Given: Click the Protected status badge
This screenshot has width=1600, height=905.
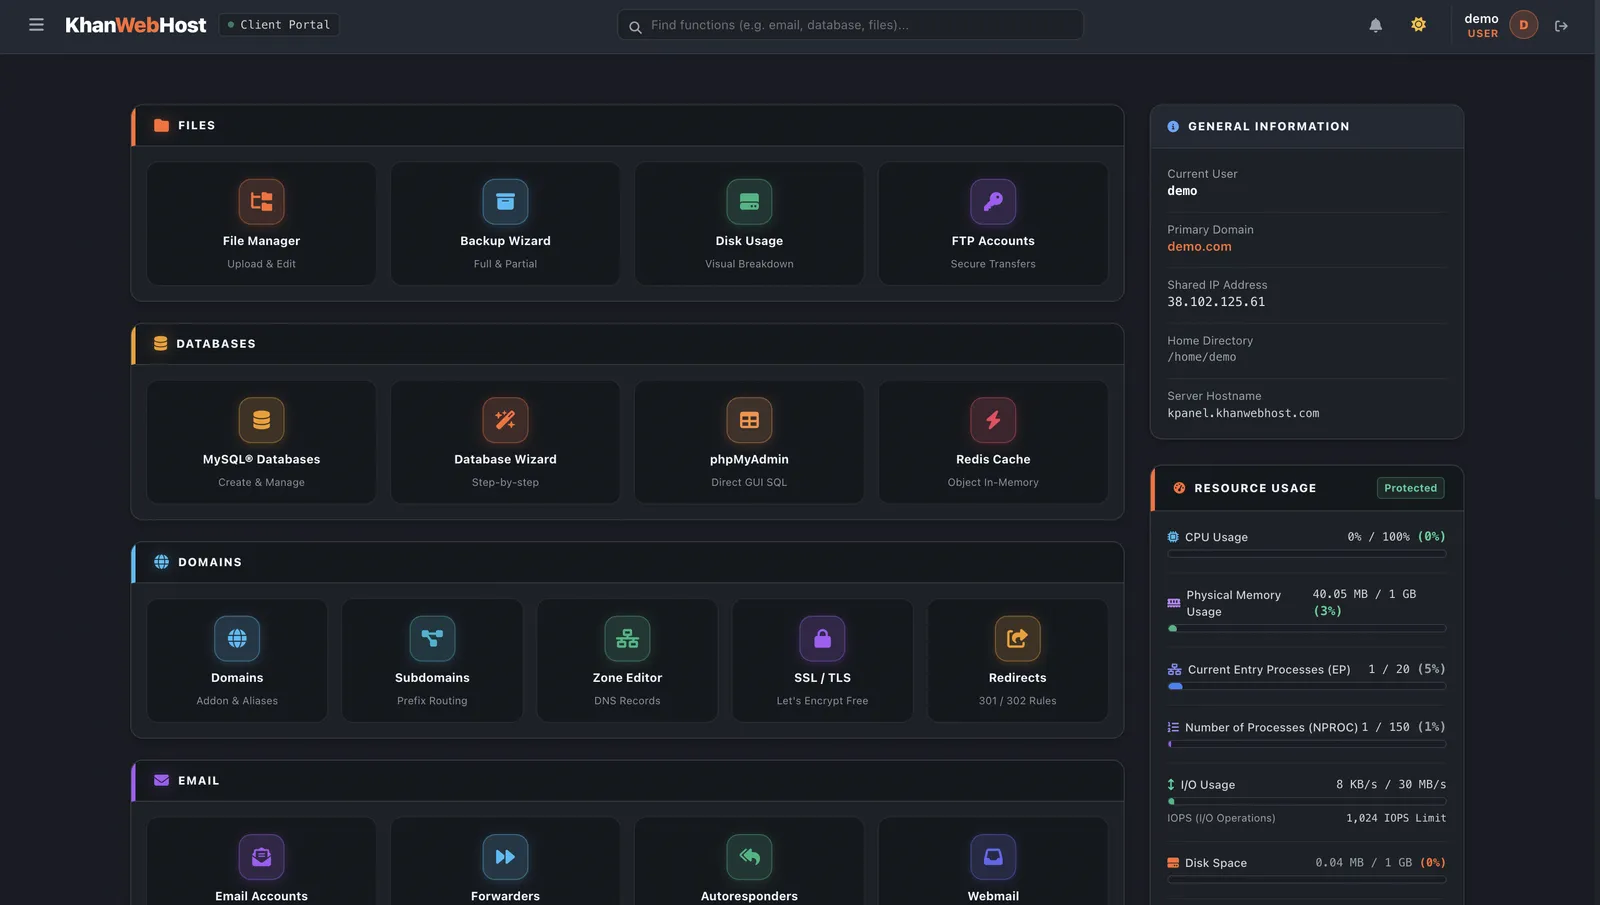Looking at the screenshot, I should pos(1410,488).
